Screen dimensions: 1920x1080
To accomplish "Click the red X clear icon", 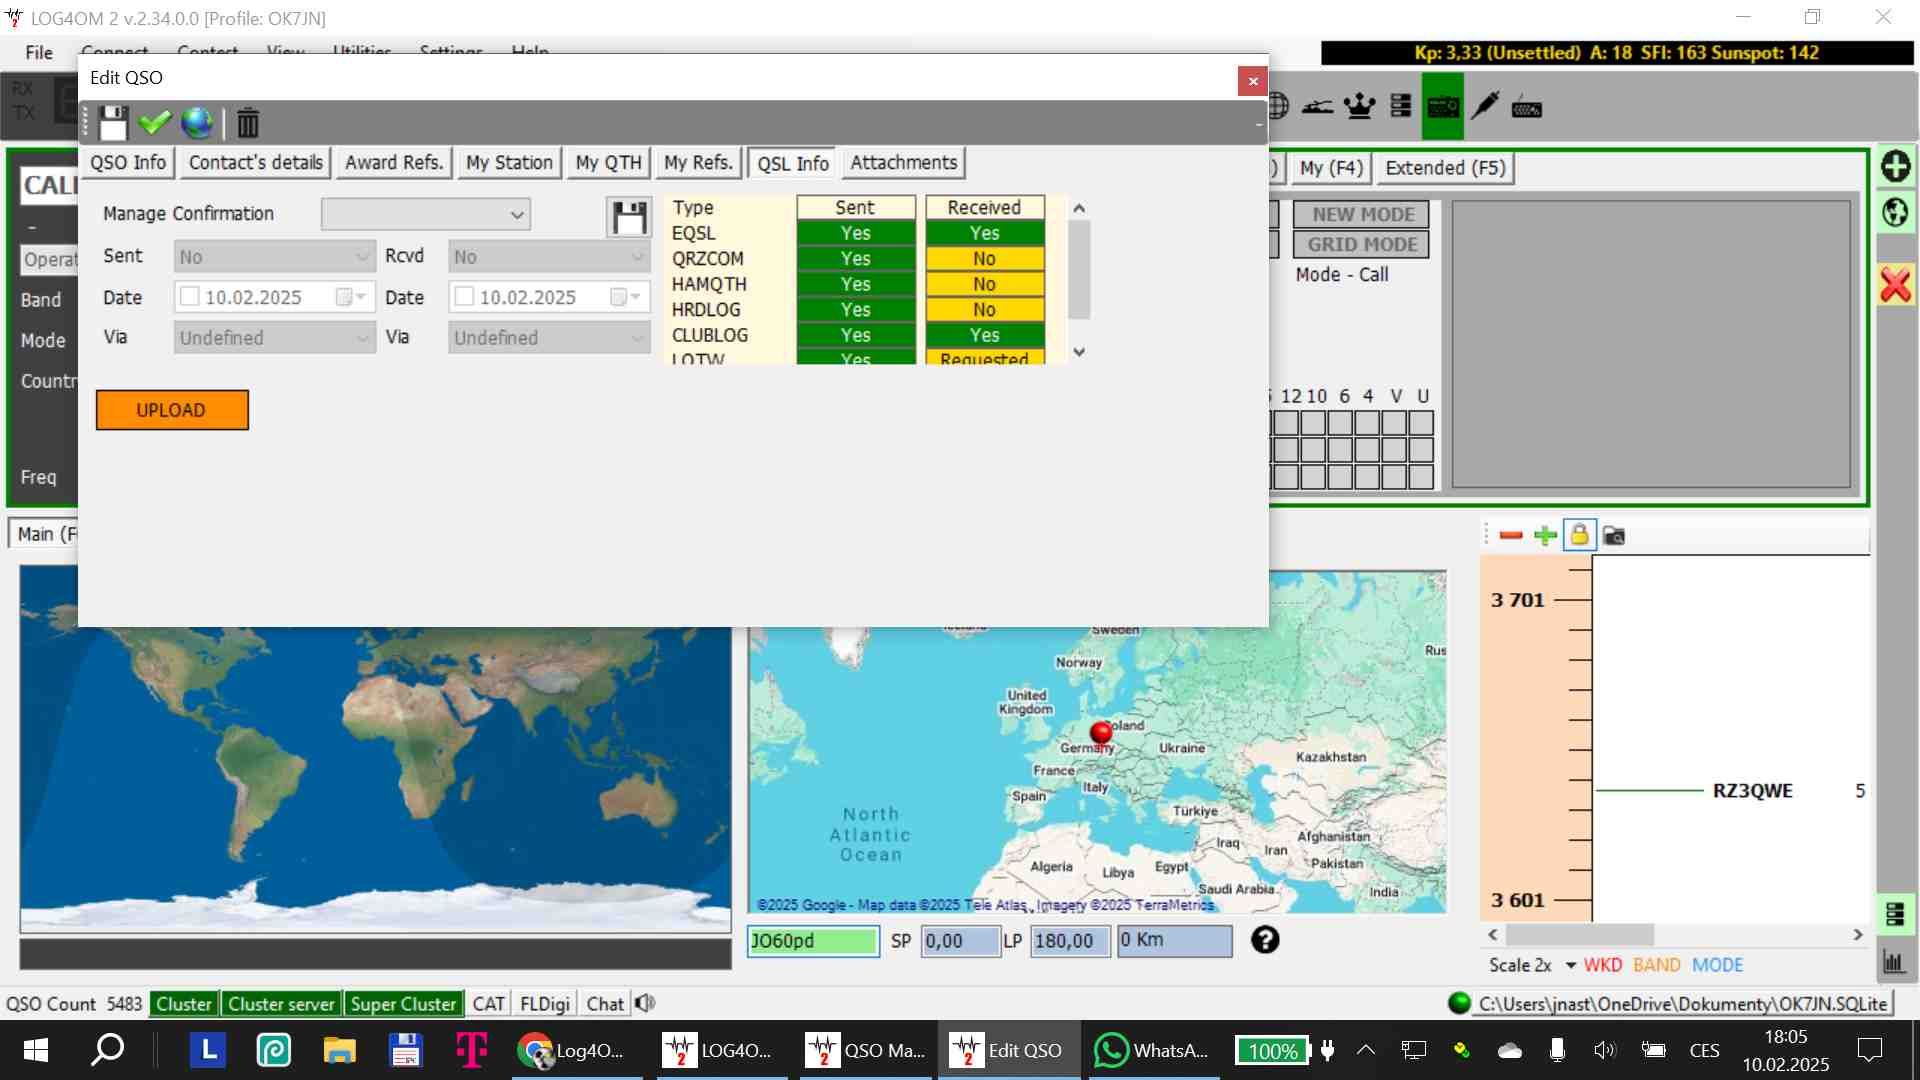I will (1895, 284).
